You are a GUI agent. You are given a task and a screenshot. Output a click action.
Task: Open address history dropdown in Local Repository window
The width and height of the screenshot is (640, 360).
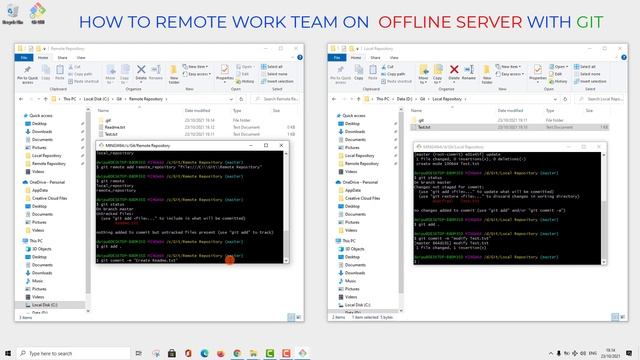pyautogui.click(x=555, y=99)
